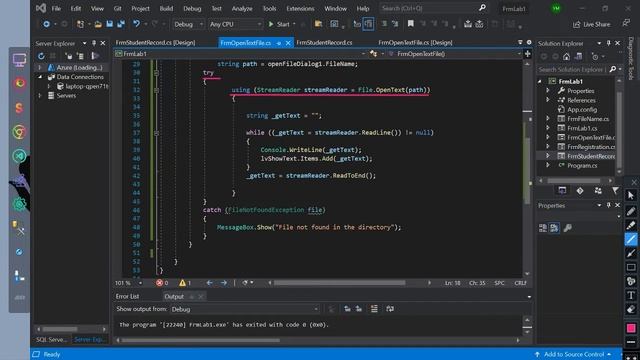Screen dimensions: 640x360
Task: Open the Any CPU platform dropdown
Action: pyautogui.click(x=235, y=24)
